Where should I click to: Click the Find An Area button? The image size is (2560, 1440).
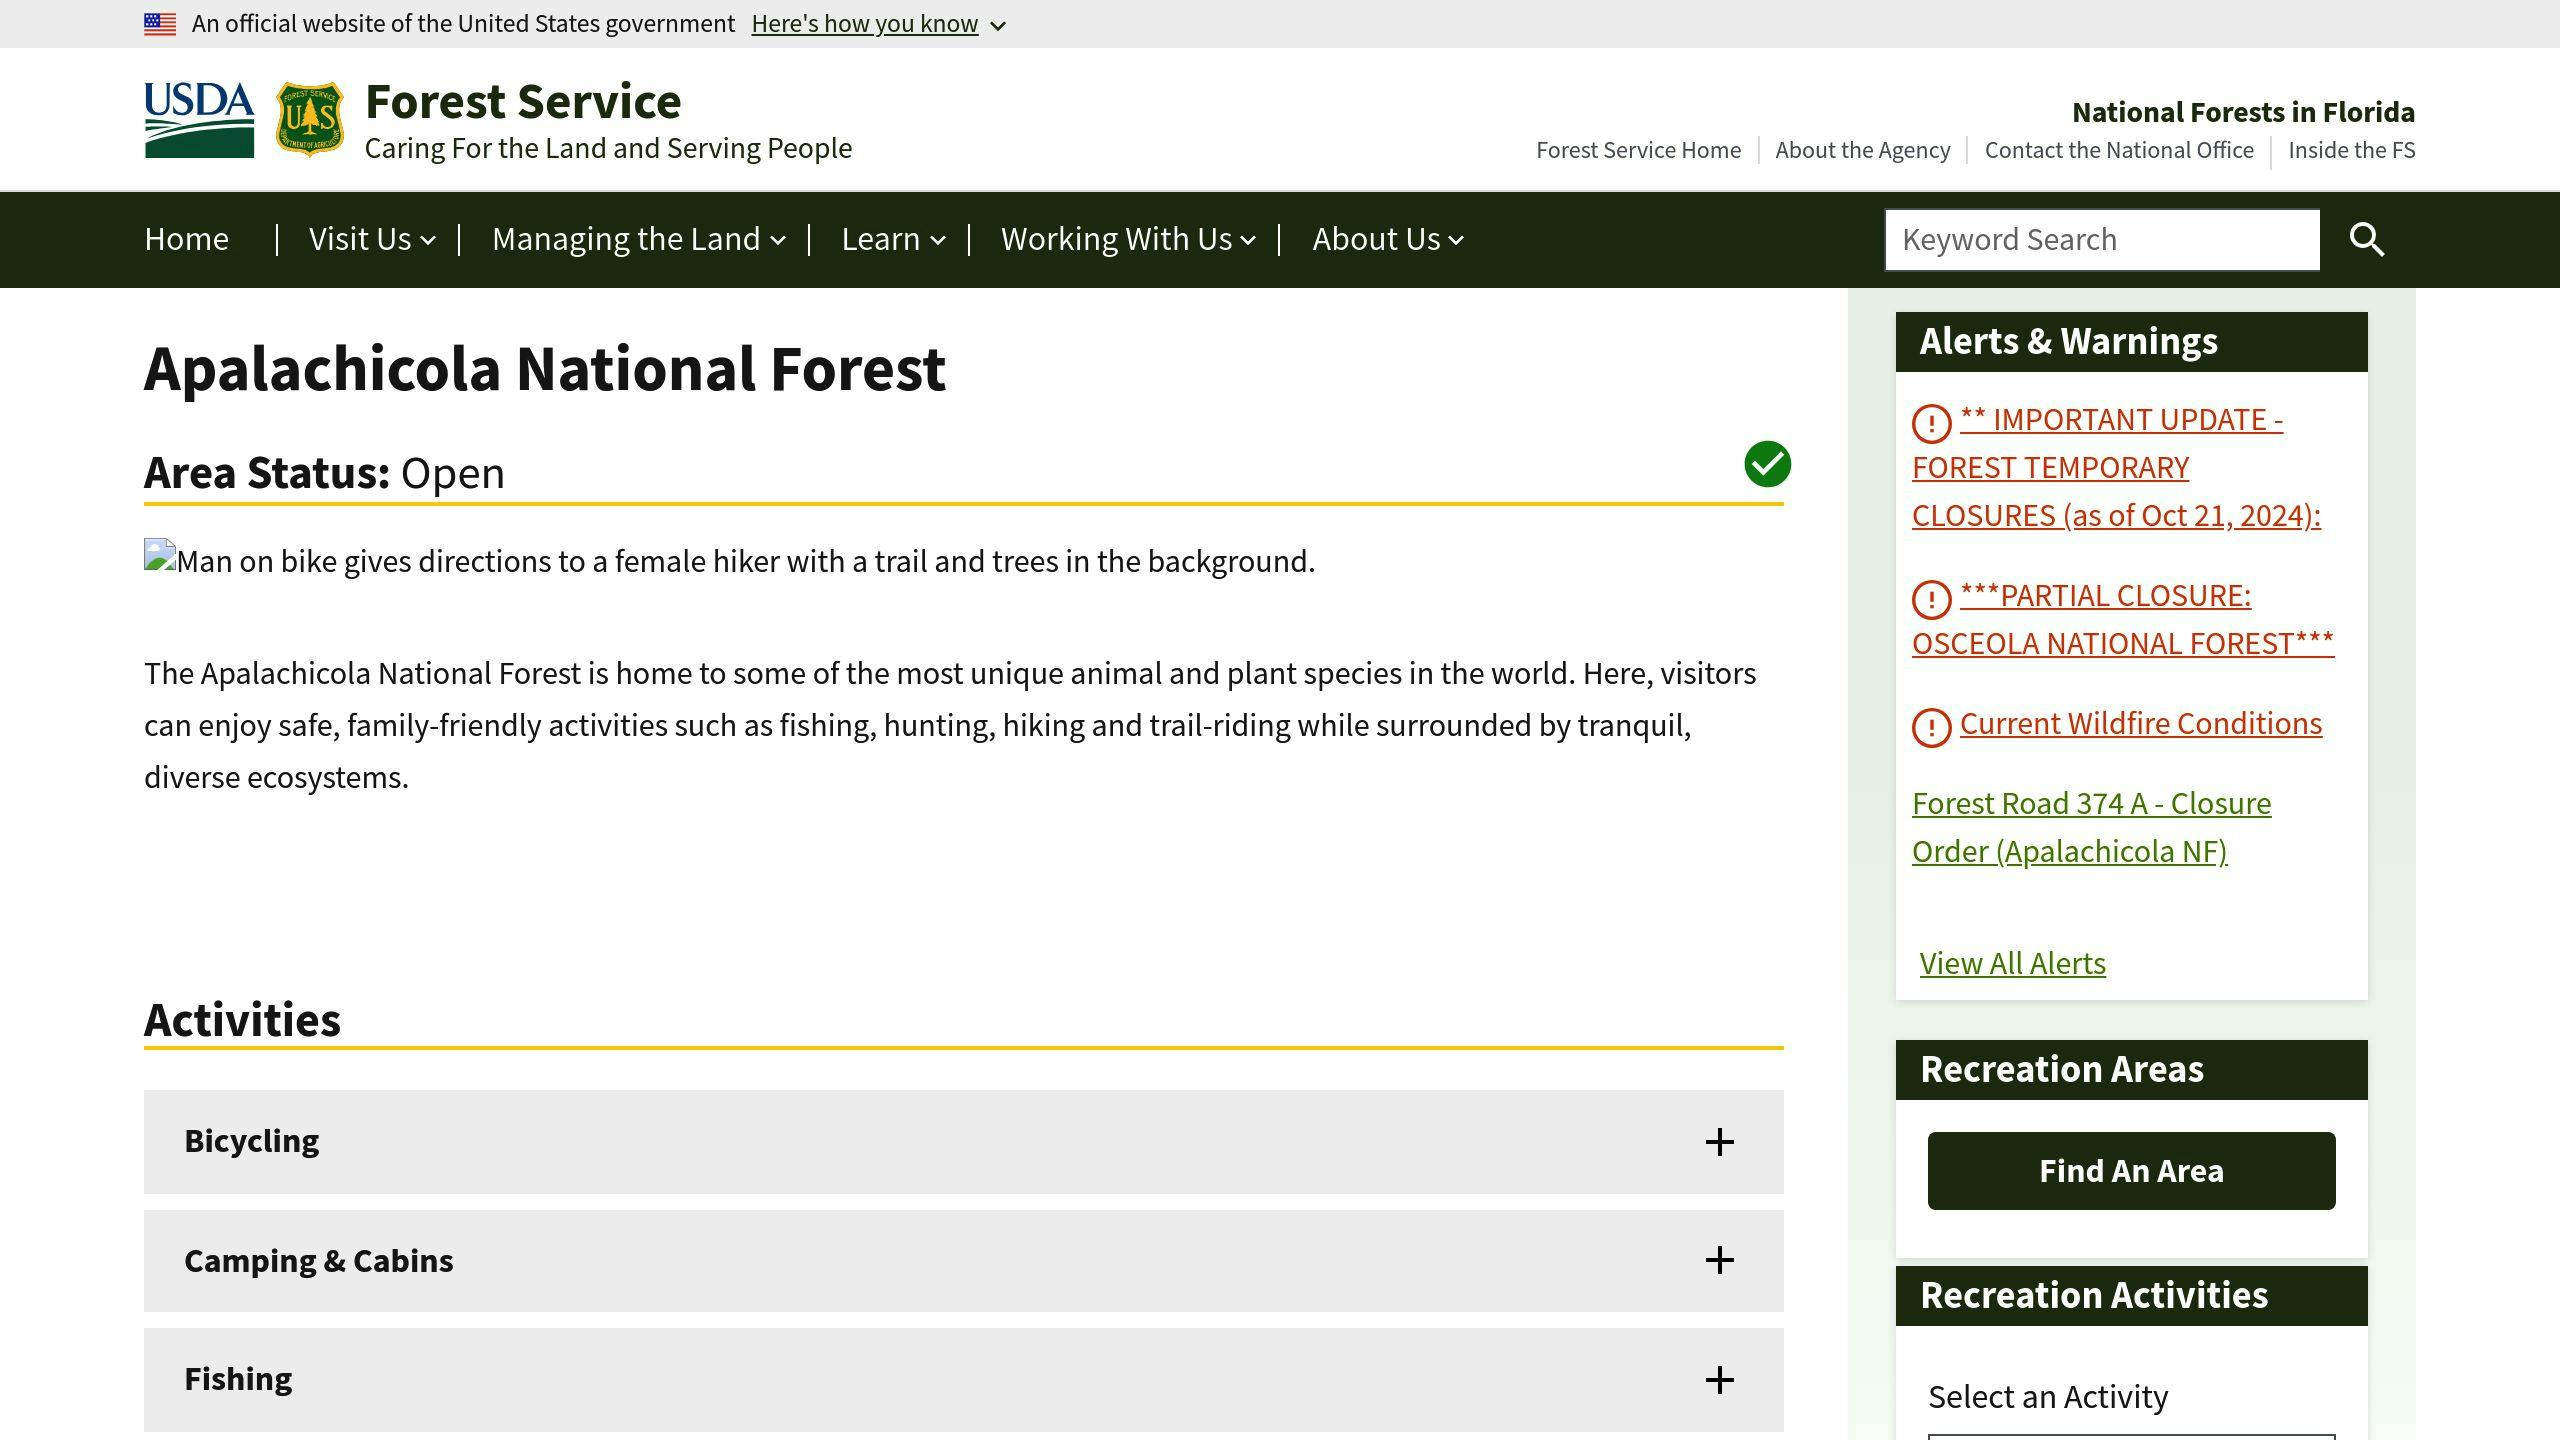(2131, 1171)
